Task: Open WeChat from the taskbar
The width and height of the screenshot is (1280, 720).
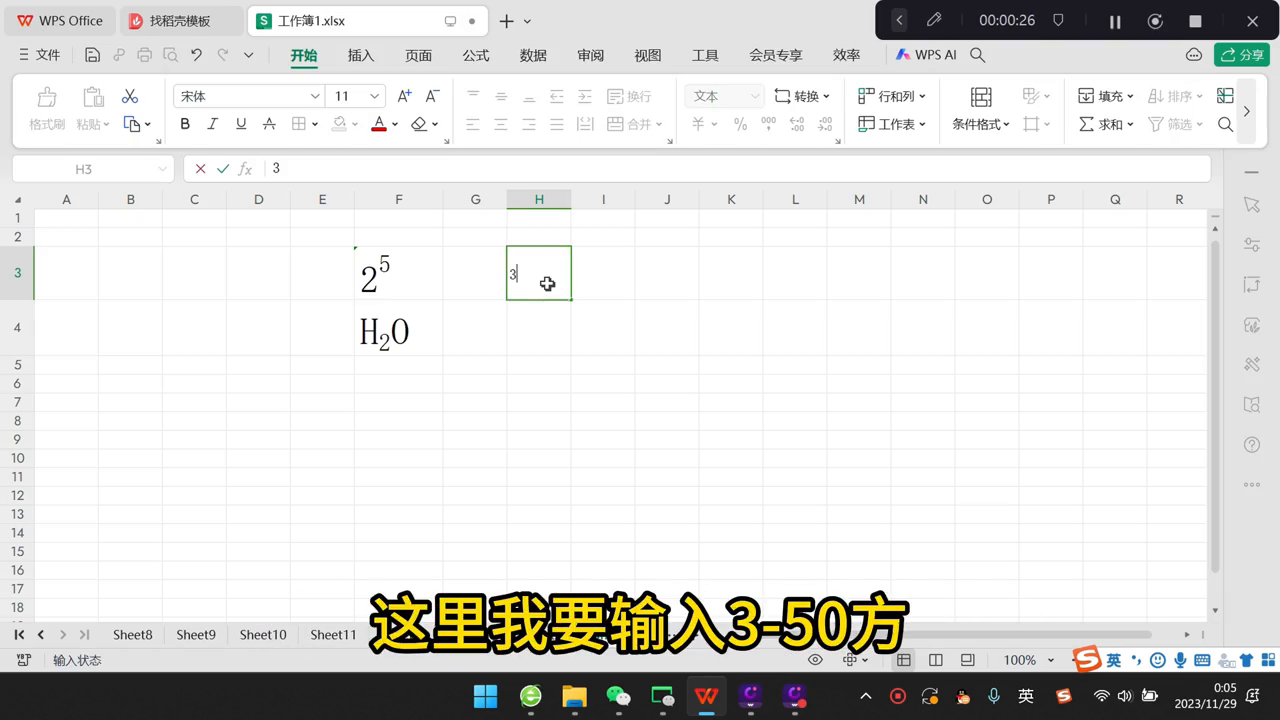Action: [619, 696]
